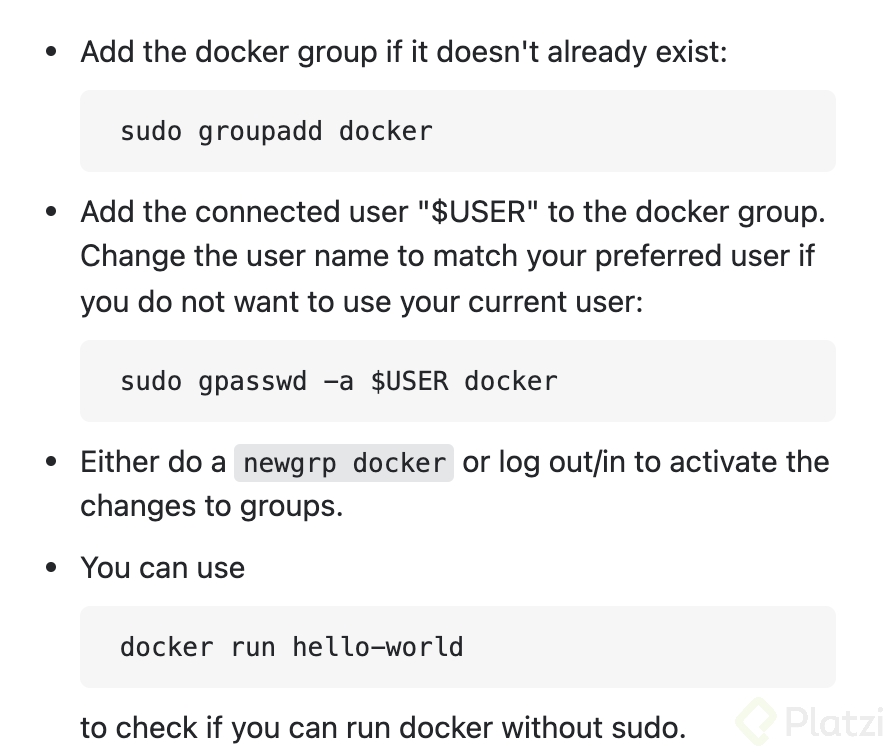Click 'hello-world' in the docker run command
This screenshot has height=754, width=892.
(378, 646)
